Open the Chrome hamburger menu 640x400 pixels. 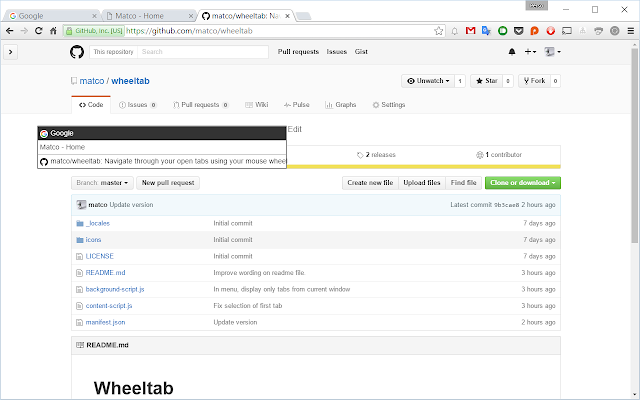pos(631,31)
